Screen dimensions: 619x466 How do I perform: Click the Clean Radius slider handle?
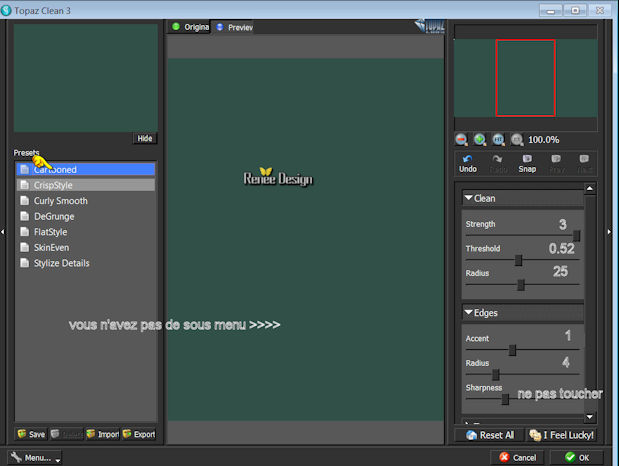521,284
